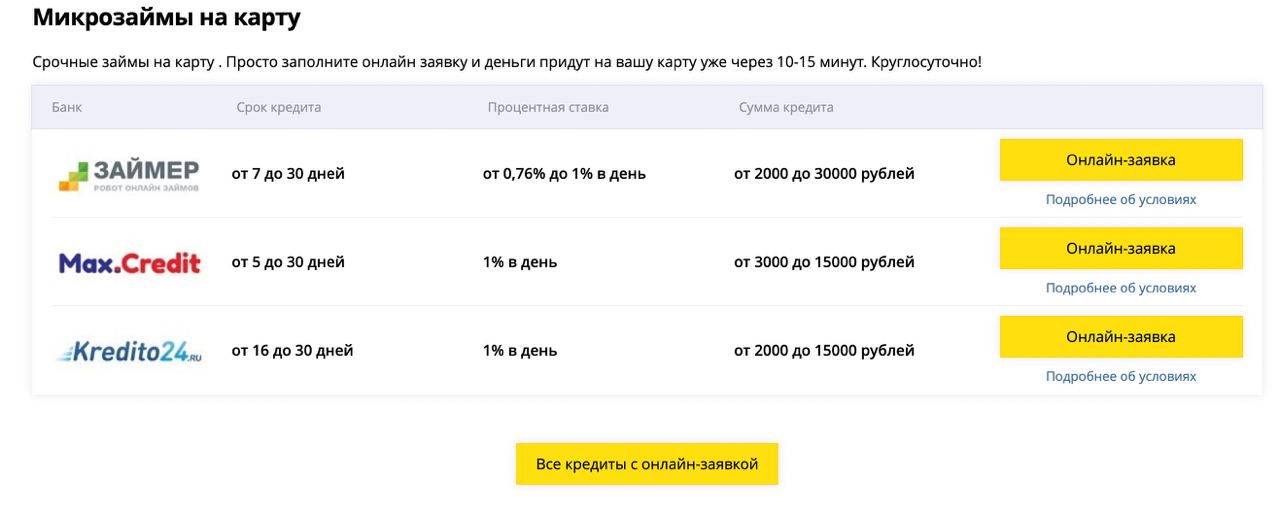Apply online for Max.Credit loan
Image resolution: width=1280 pixels, height=515 pixels.
coord(1121,248)
